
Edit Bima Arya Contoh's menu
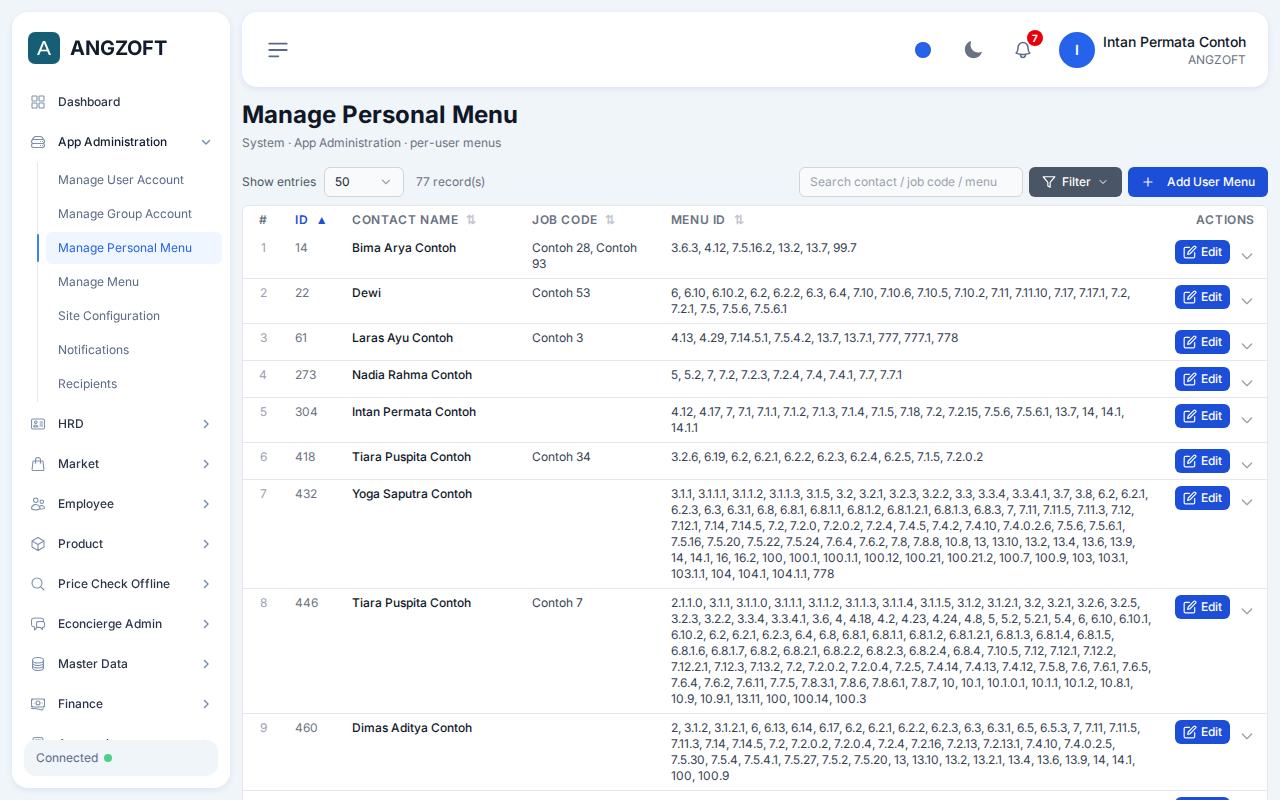pyautogui.click(x=1202, y=252)
